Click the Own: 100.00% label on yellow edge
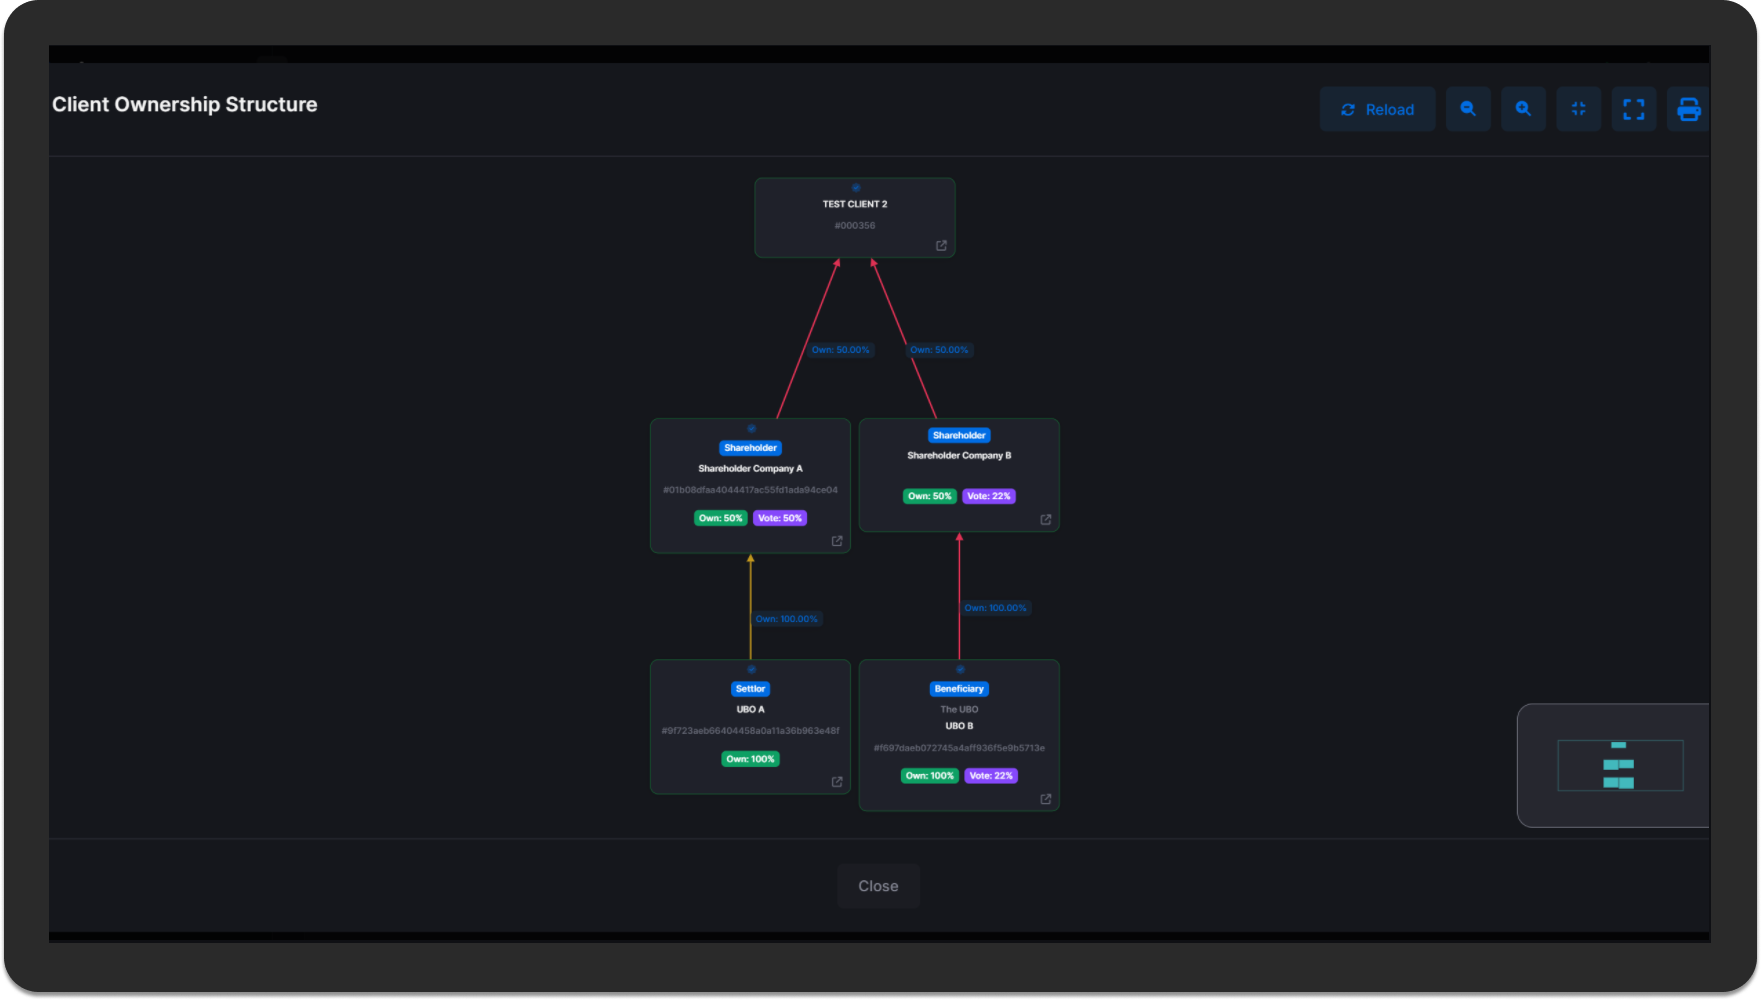This screenshot has height=1000, width=1761. click(787, 619)
